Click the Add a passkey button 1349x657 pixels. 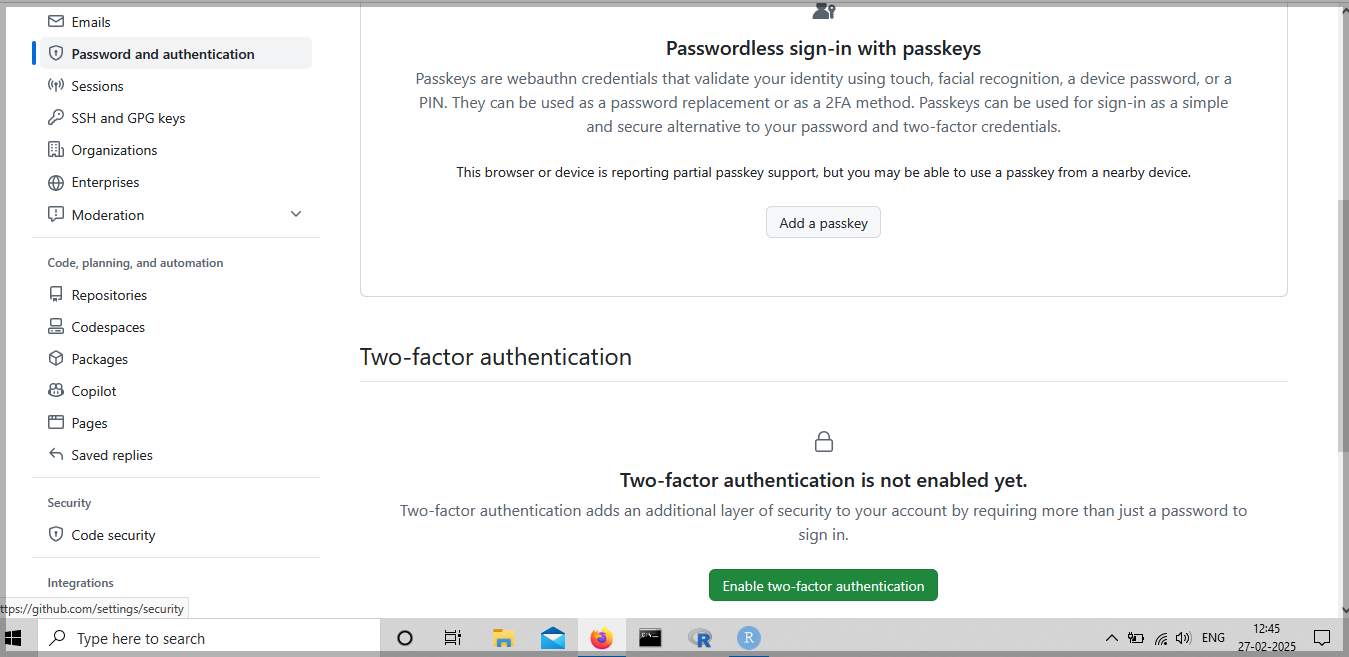click(823, 223)
